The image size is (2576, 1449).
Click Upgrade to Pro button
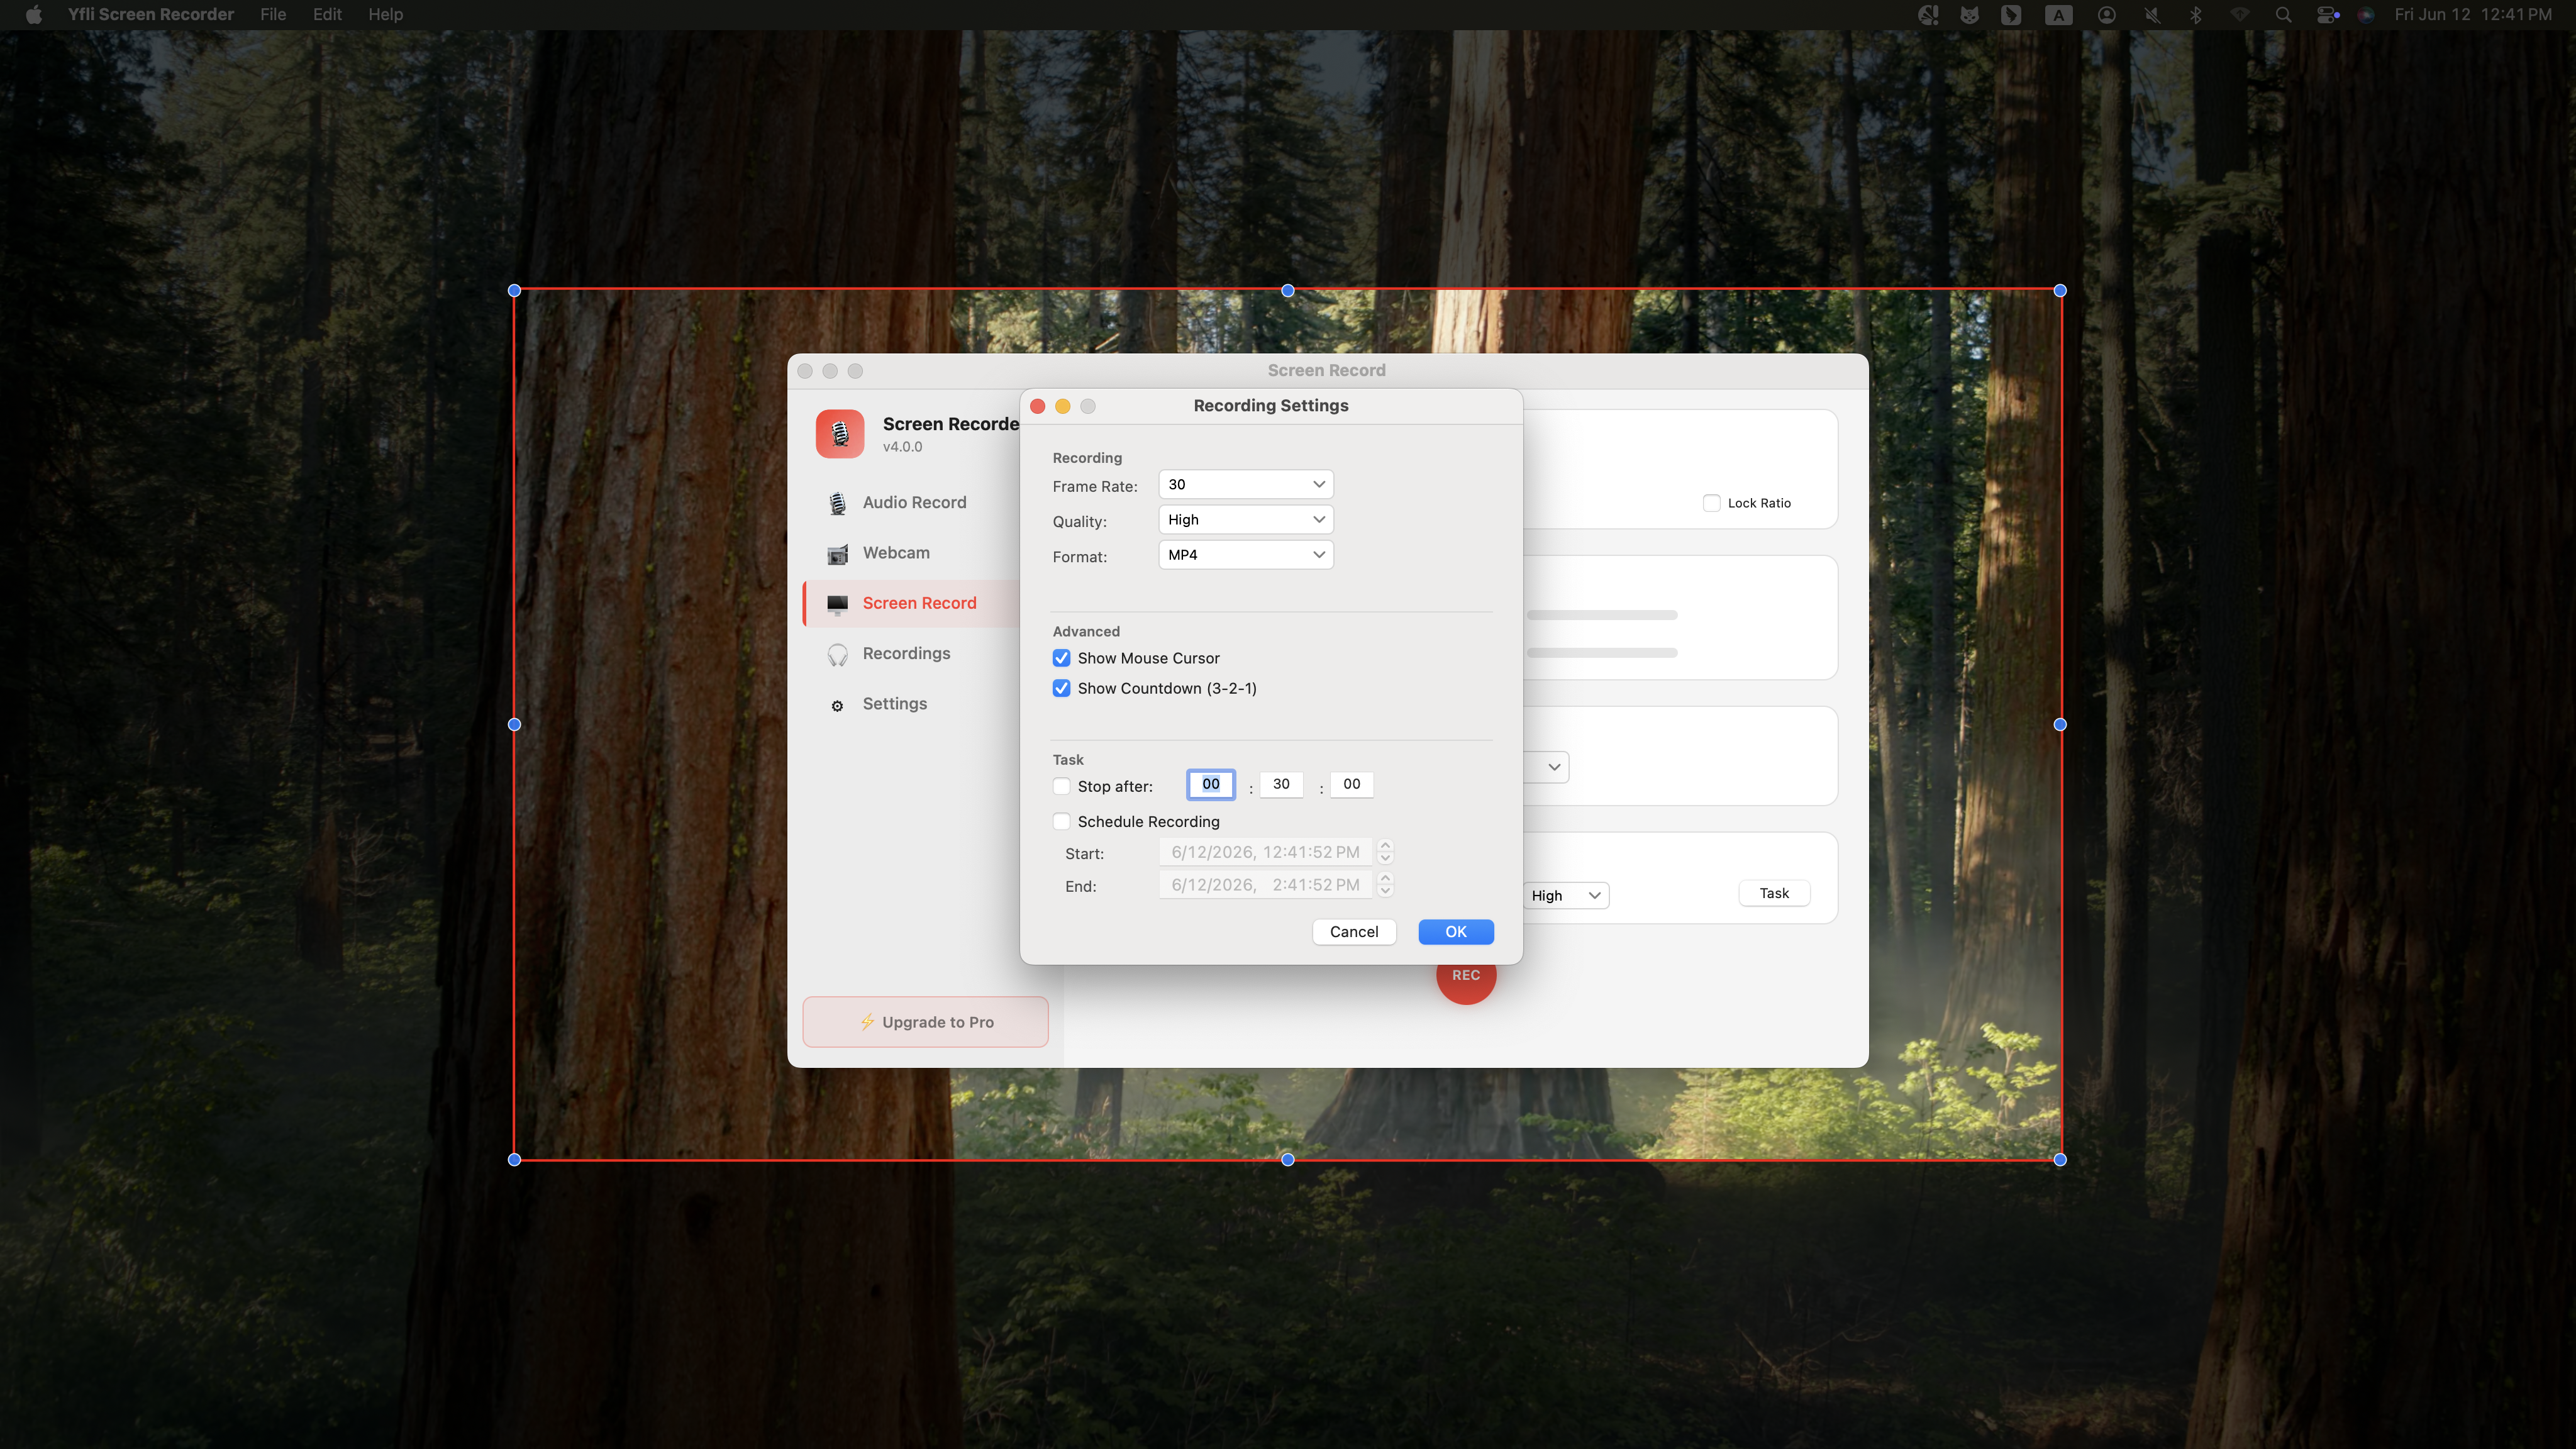tap(926, 1022)
